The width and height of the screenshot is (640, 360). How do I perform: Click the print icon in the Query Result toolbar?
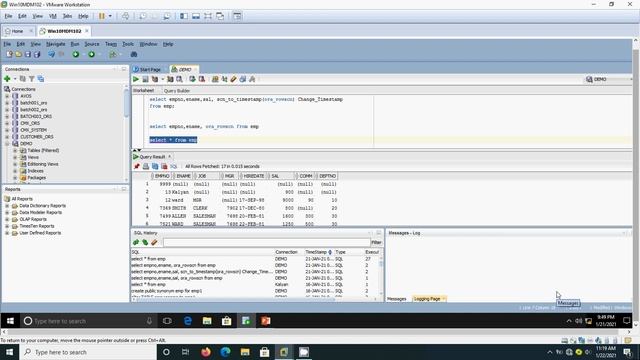pos(146,166)
